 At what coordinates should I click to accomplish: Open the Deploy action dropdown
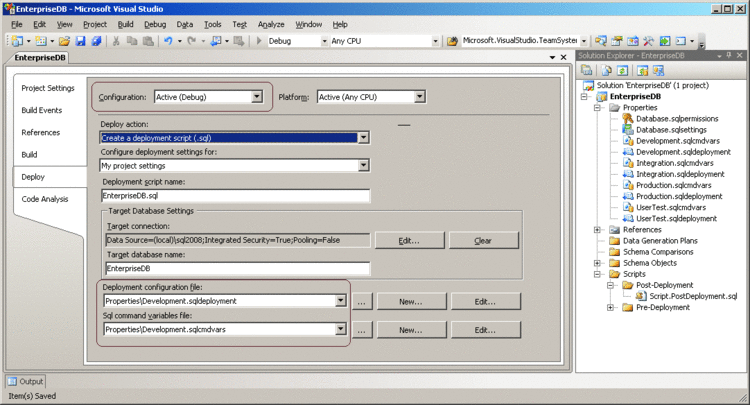pyautogui.click(x=364, y=138)
